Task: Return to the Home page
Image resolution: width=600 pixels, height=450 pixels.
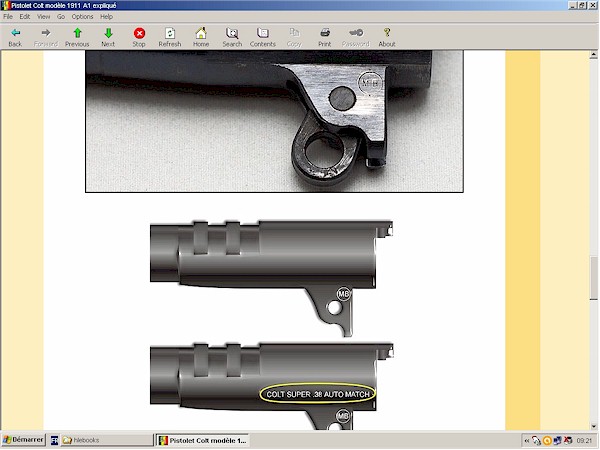Action: tap(201, 38)
